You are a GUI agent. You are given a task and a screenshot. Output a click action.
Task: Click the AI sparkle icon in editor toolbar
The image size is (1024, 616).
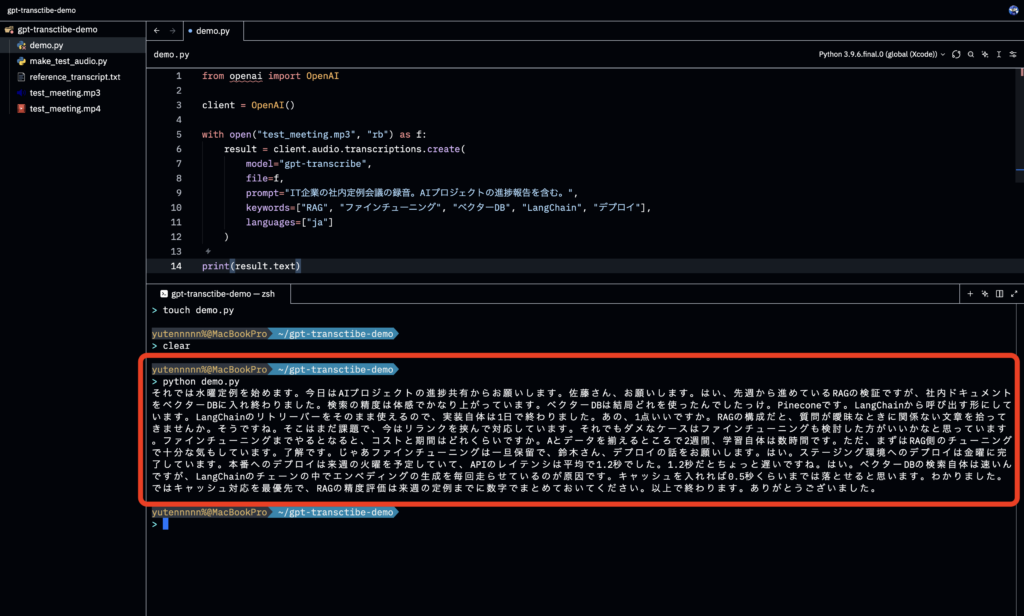click(x=985, y=54)
